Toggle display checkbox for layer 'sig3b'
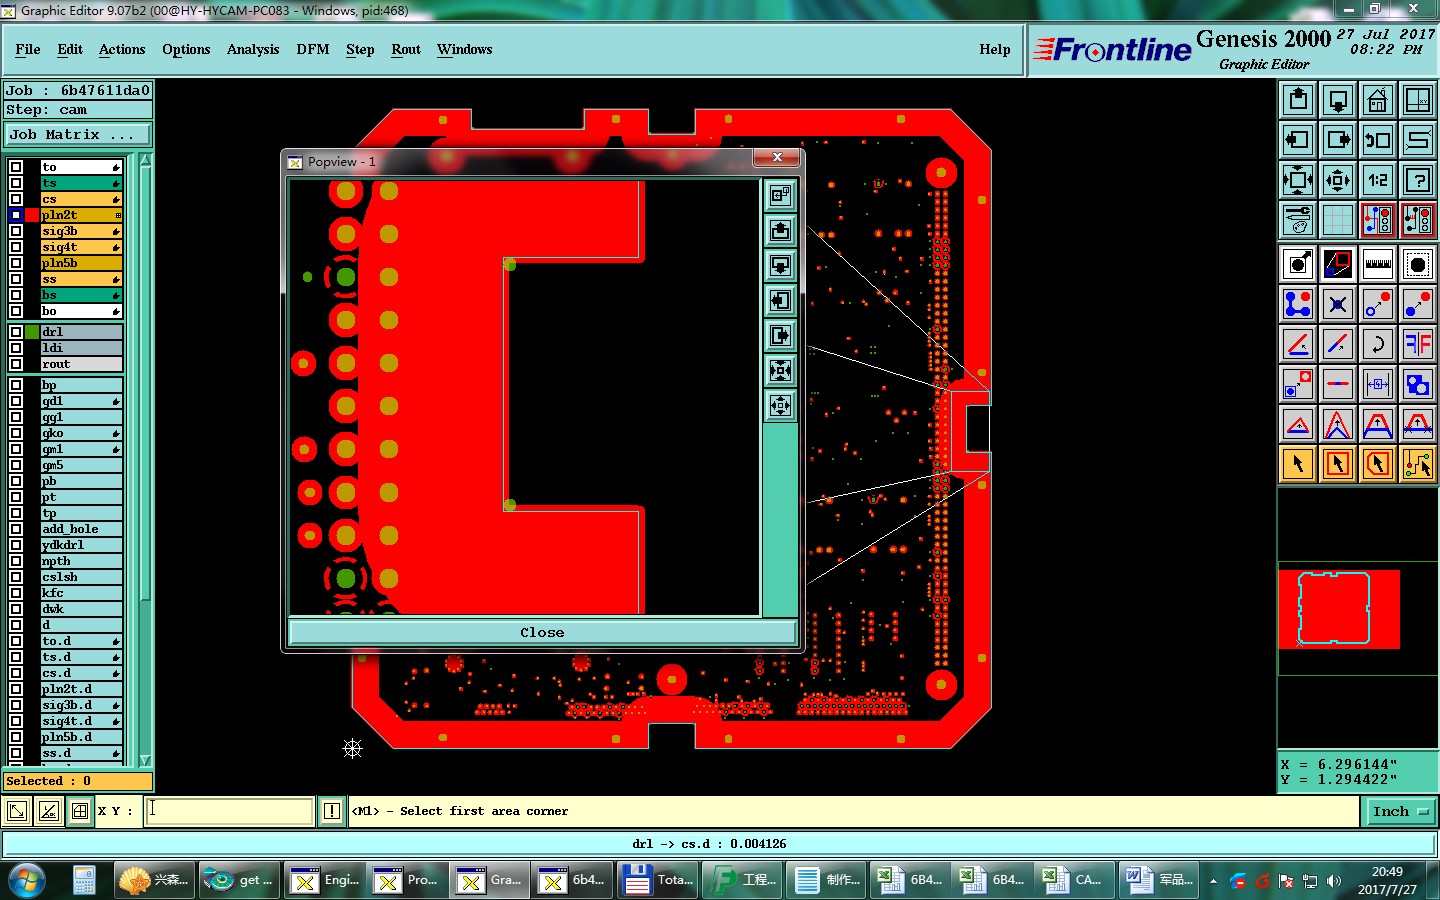 (x=16, y=231)
